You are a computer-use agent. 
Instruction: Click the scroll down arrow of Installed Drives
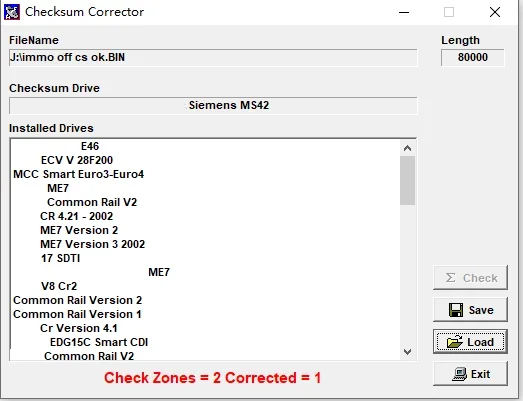(x=407, y=352)
